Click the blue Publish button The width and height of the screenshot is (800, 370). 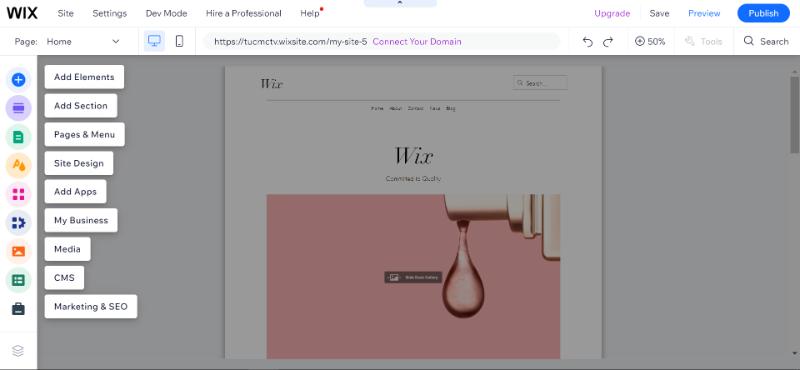pos(763,13)
